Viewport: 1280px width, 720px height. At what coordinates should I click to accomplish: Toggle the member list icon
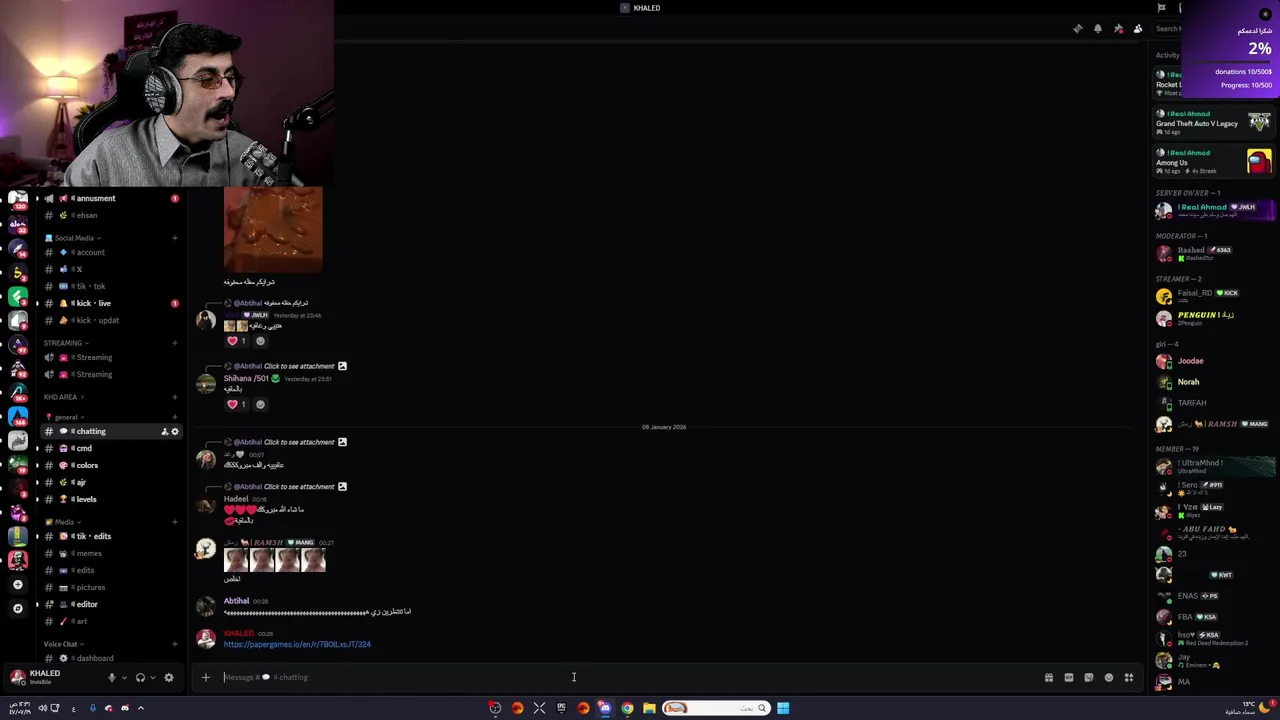pyautogui.click(x=1138, y=29)
